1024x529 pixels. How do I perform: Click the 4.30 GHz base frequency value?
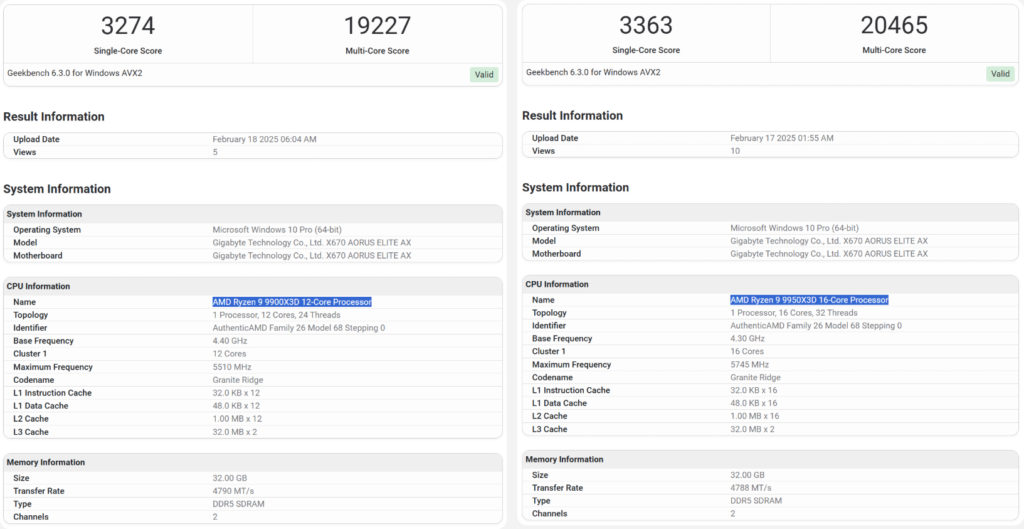tap(747, 338)
